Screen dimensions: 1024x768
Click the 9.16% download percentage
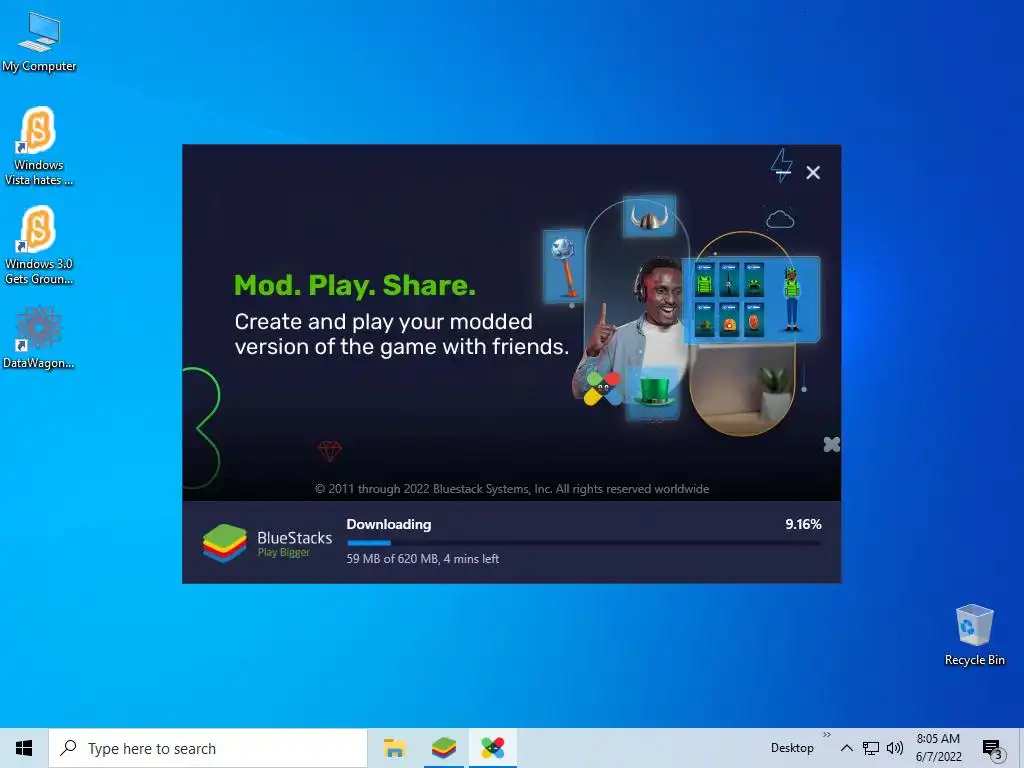[803, 524]
